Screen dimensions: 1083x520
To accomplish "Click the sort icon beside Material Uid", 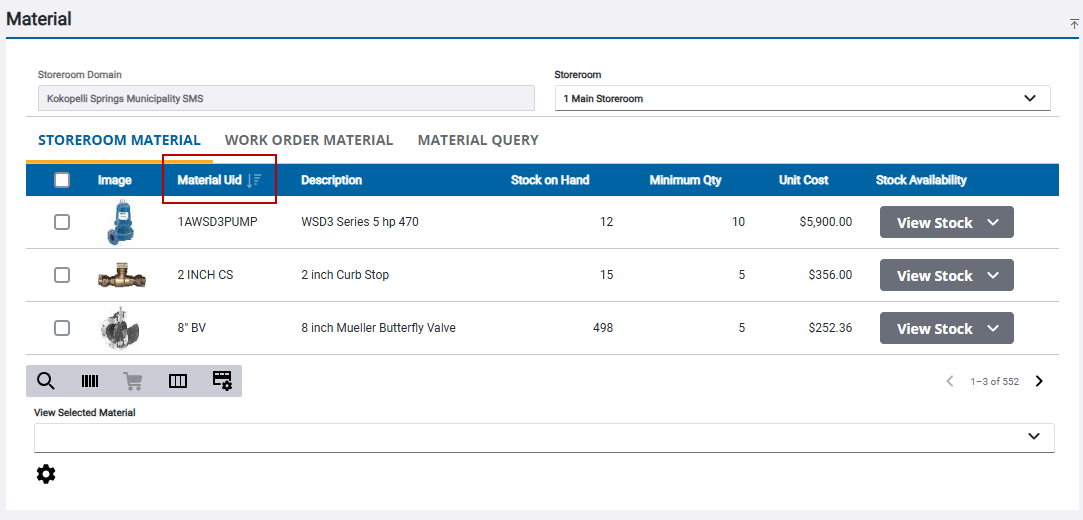I will (255, 180).
